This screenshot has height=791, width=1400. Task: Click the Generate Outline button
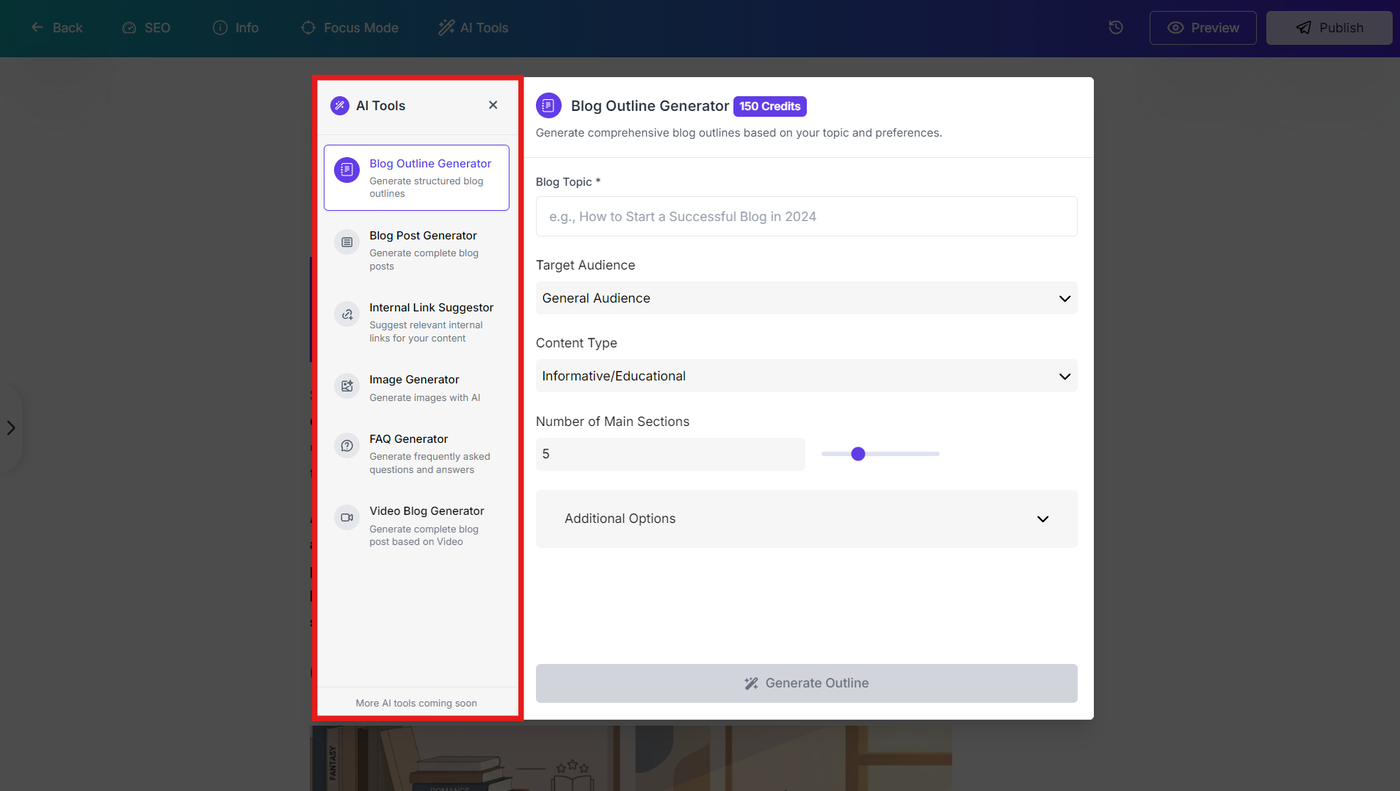tap(806, 683)
